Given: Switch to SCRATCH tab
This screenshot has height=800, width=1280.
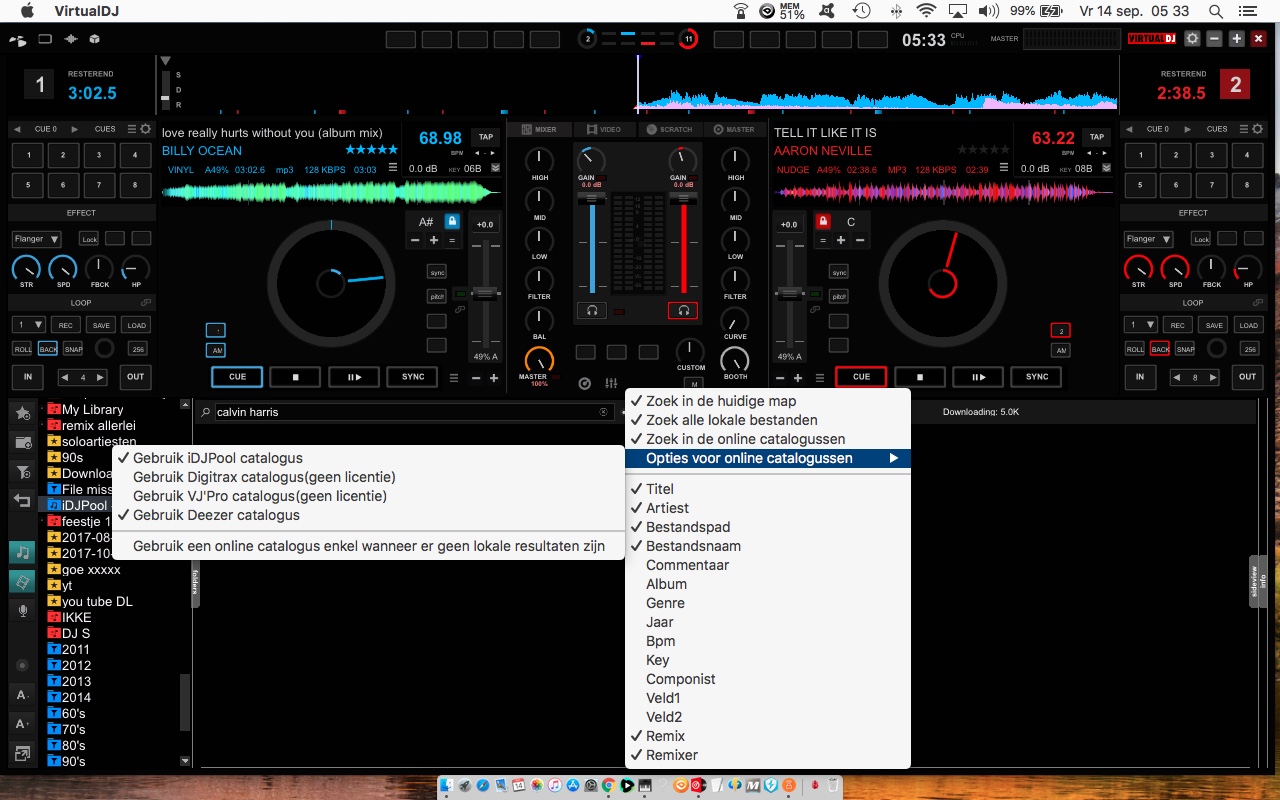Looking at the screenshot, I should pyautogui.click(x=669, y=129).
